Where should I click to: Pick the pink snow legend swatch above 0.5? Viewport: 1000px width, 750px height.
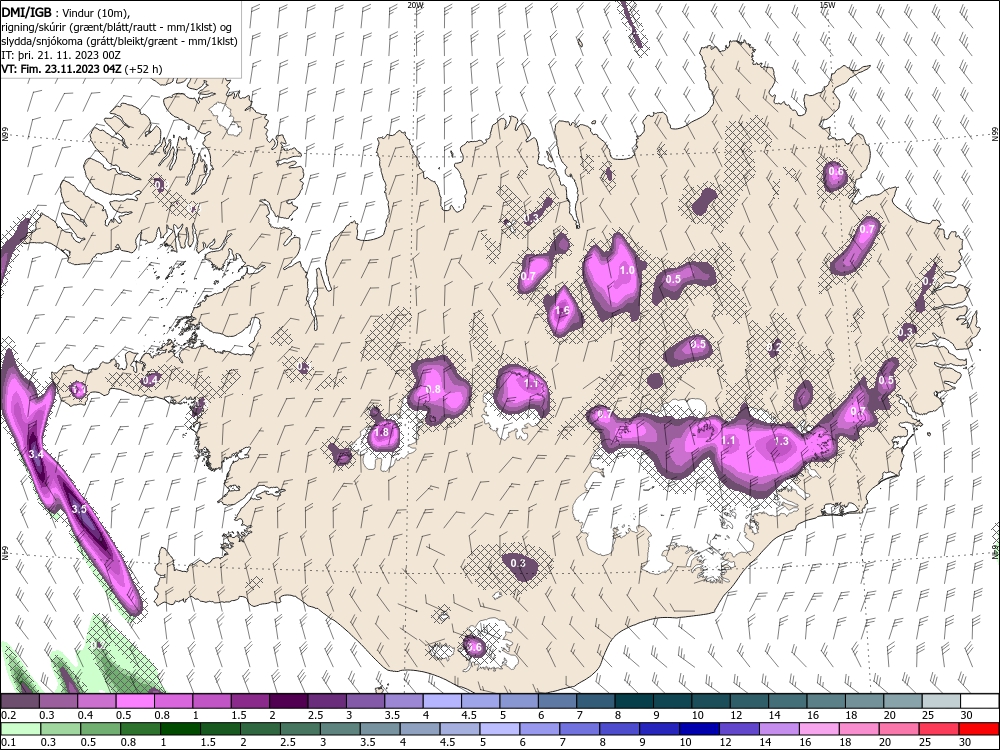coord(135,702)
